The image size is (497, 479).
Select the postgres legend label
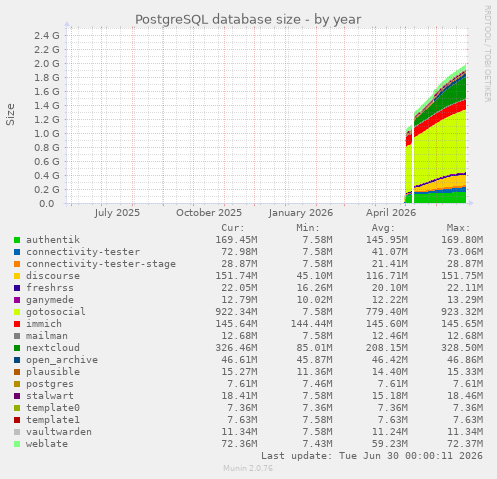click(x=50, y=384)
